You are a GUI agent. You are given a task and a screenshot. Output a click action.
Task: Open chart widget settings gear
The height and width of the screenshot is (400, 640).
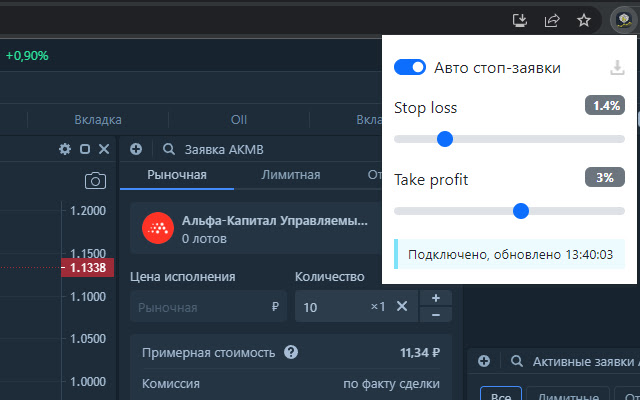65,149
